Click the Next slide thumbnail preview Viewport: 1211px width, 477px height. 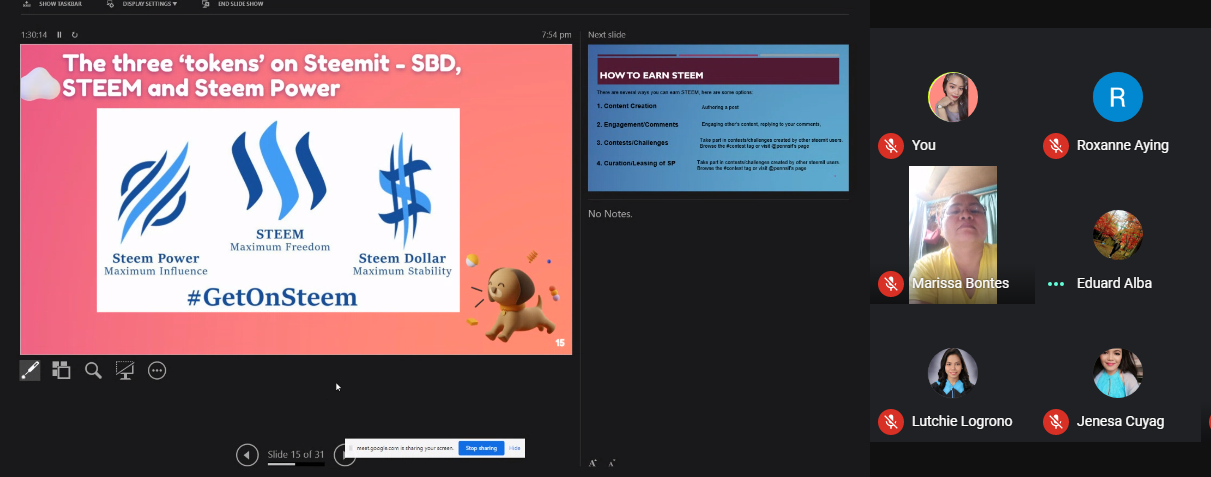tap(718, 118)
